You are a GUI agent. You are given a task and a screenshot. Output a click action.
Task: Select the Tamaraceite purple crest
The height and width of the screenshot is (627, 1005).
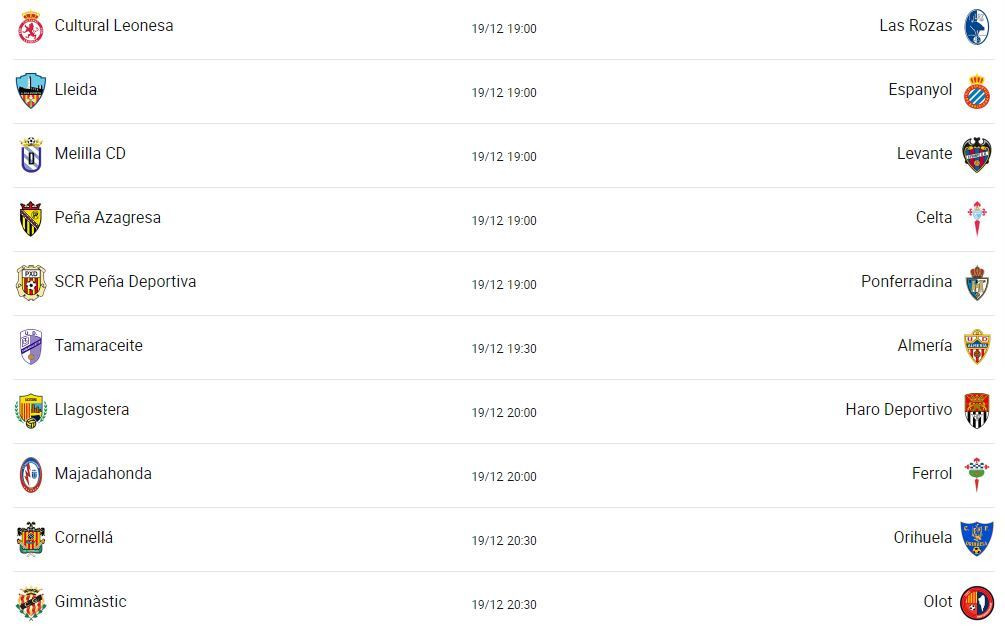coord(30,347)
